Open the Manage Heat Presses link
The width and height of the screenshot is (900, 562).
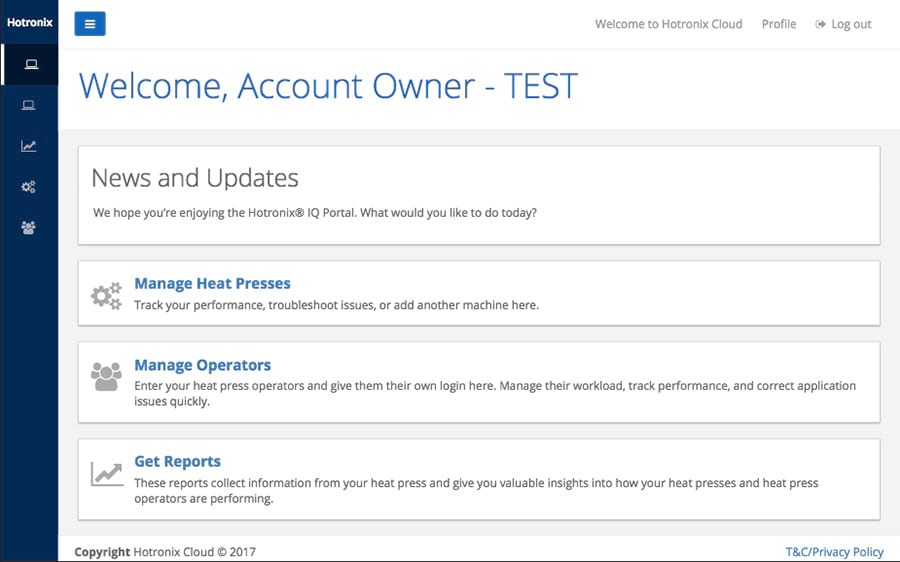[x=212, y=284]
